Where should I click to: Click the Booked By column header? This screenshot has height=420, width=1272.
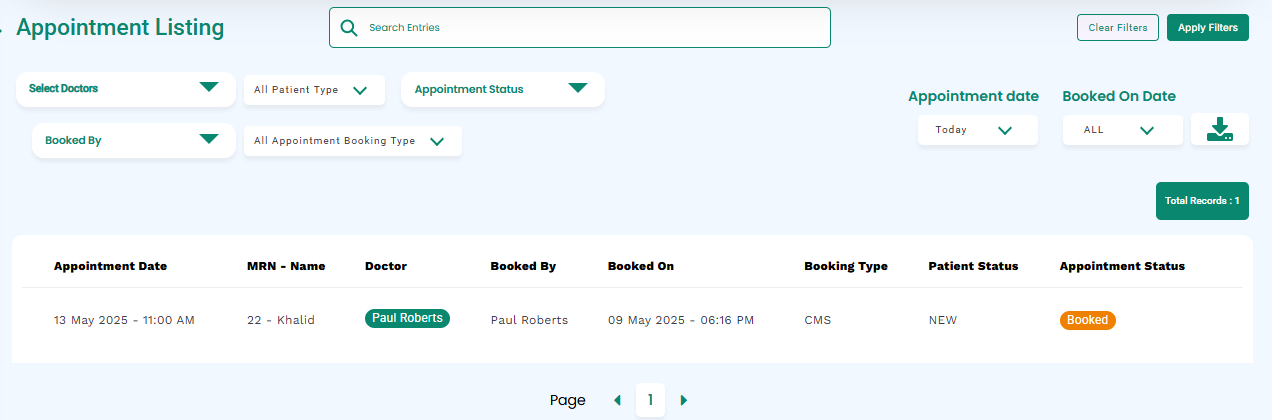(x=523, y=266)
